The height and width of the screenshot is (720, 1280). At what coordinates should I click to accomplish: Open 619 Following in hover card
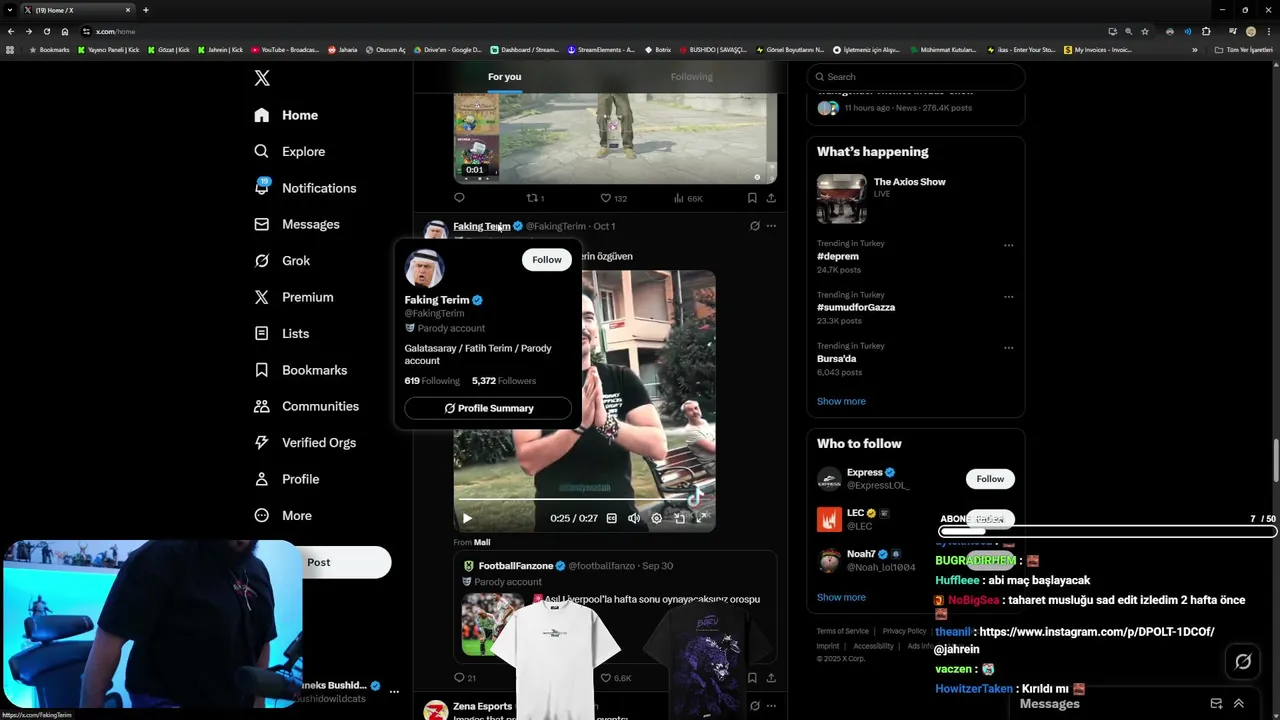pyautogui.click(x=432, y=381)
